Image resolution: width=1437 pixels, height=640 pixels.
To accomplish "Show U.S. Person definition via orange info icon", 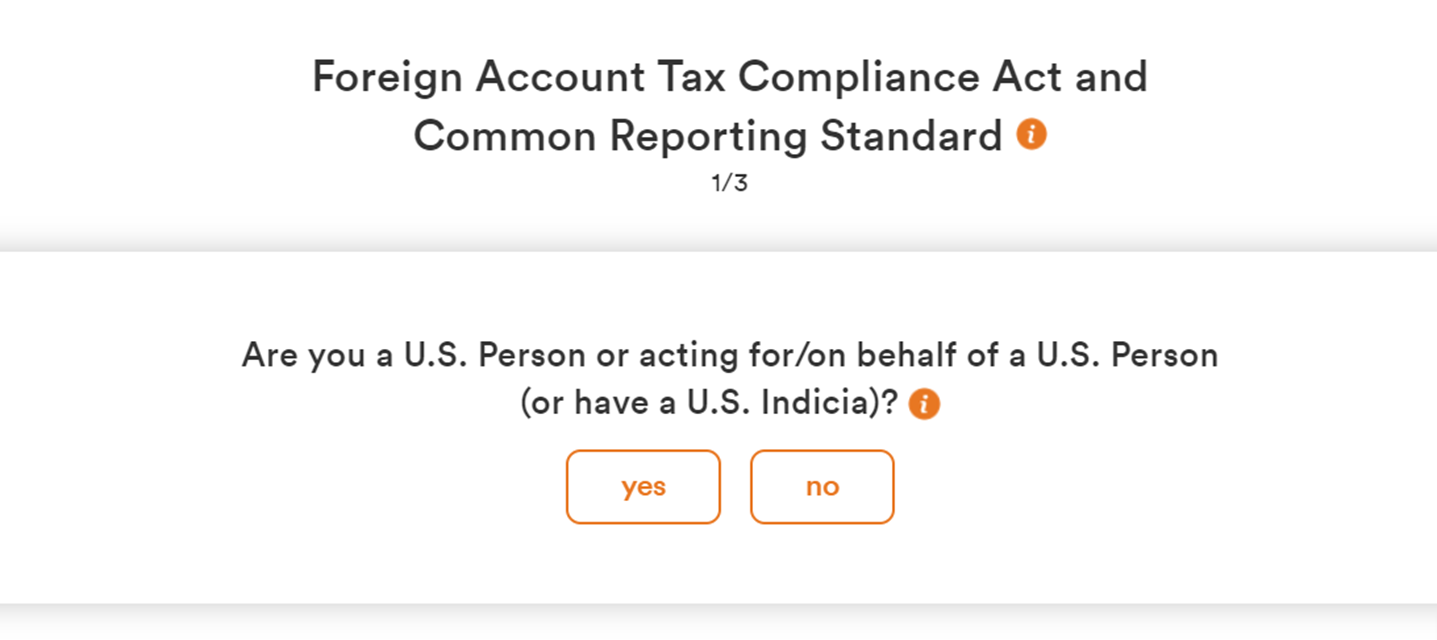I will pyautogui.click(x=924, y=405).
